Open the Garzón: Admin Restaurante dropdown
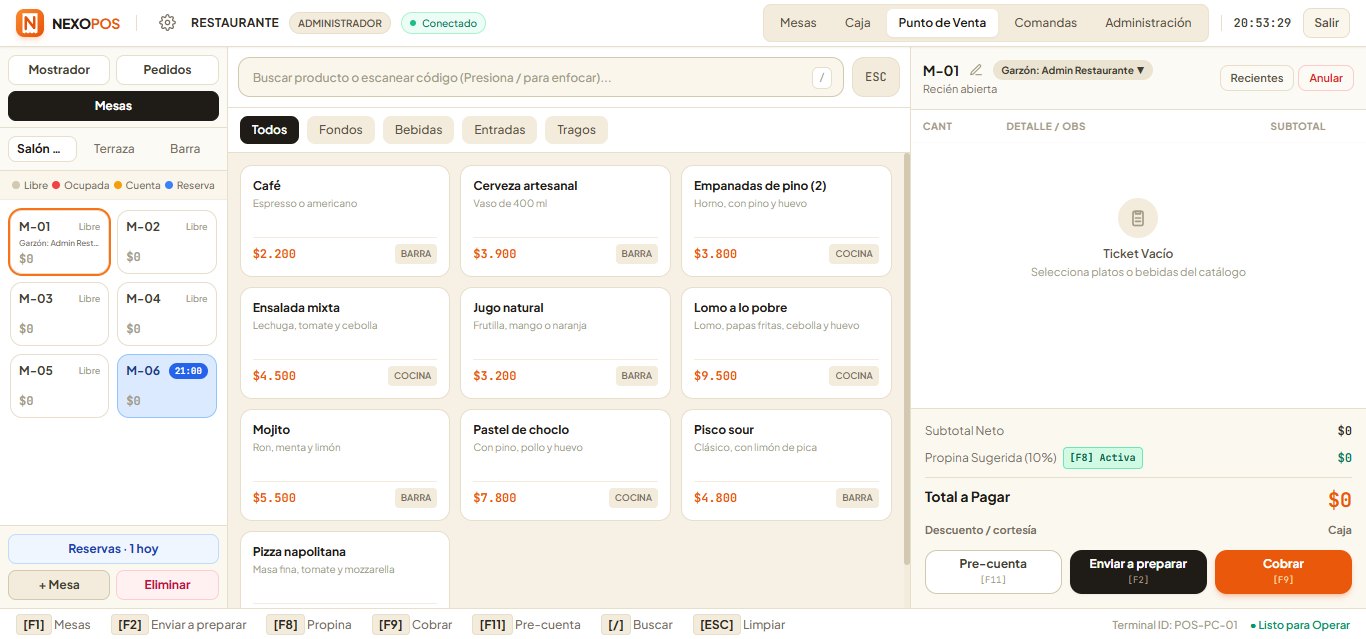Viewport: 1366px width, 639px height. click(1072, 70)
